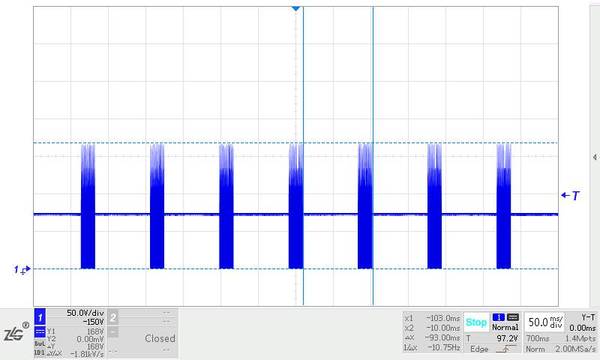The height and width of the screenshot is (360, 600).
Task: Click the channel 1 ground reference marker
Action: [22, 270]
